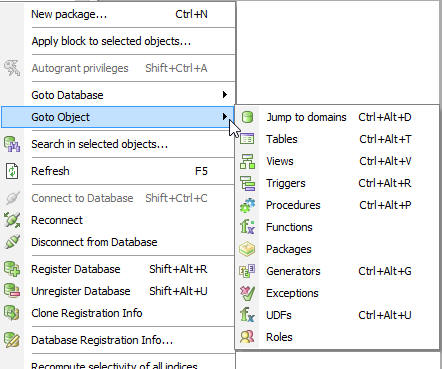The image size is (442, 369).
Task: Expand the Goto Database submenu arrow
Action: [225, 95]
